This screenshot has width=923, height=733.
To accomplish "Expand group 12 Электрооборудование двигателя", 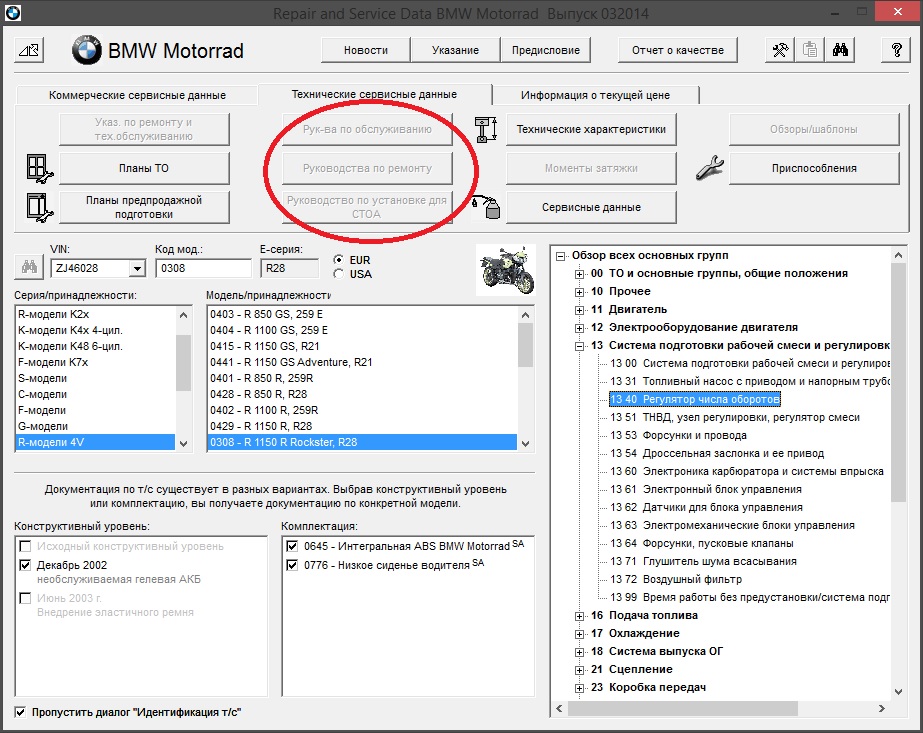I will point(579,328).
